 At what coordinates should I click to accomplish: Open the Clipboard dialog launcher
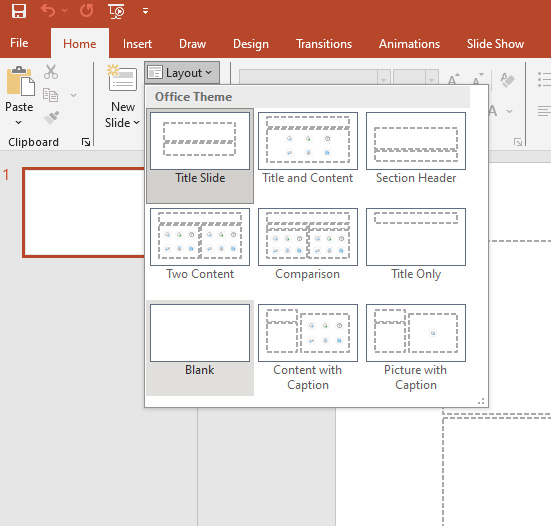[x=86, y=142]
